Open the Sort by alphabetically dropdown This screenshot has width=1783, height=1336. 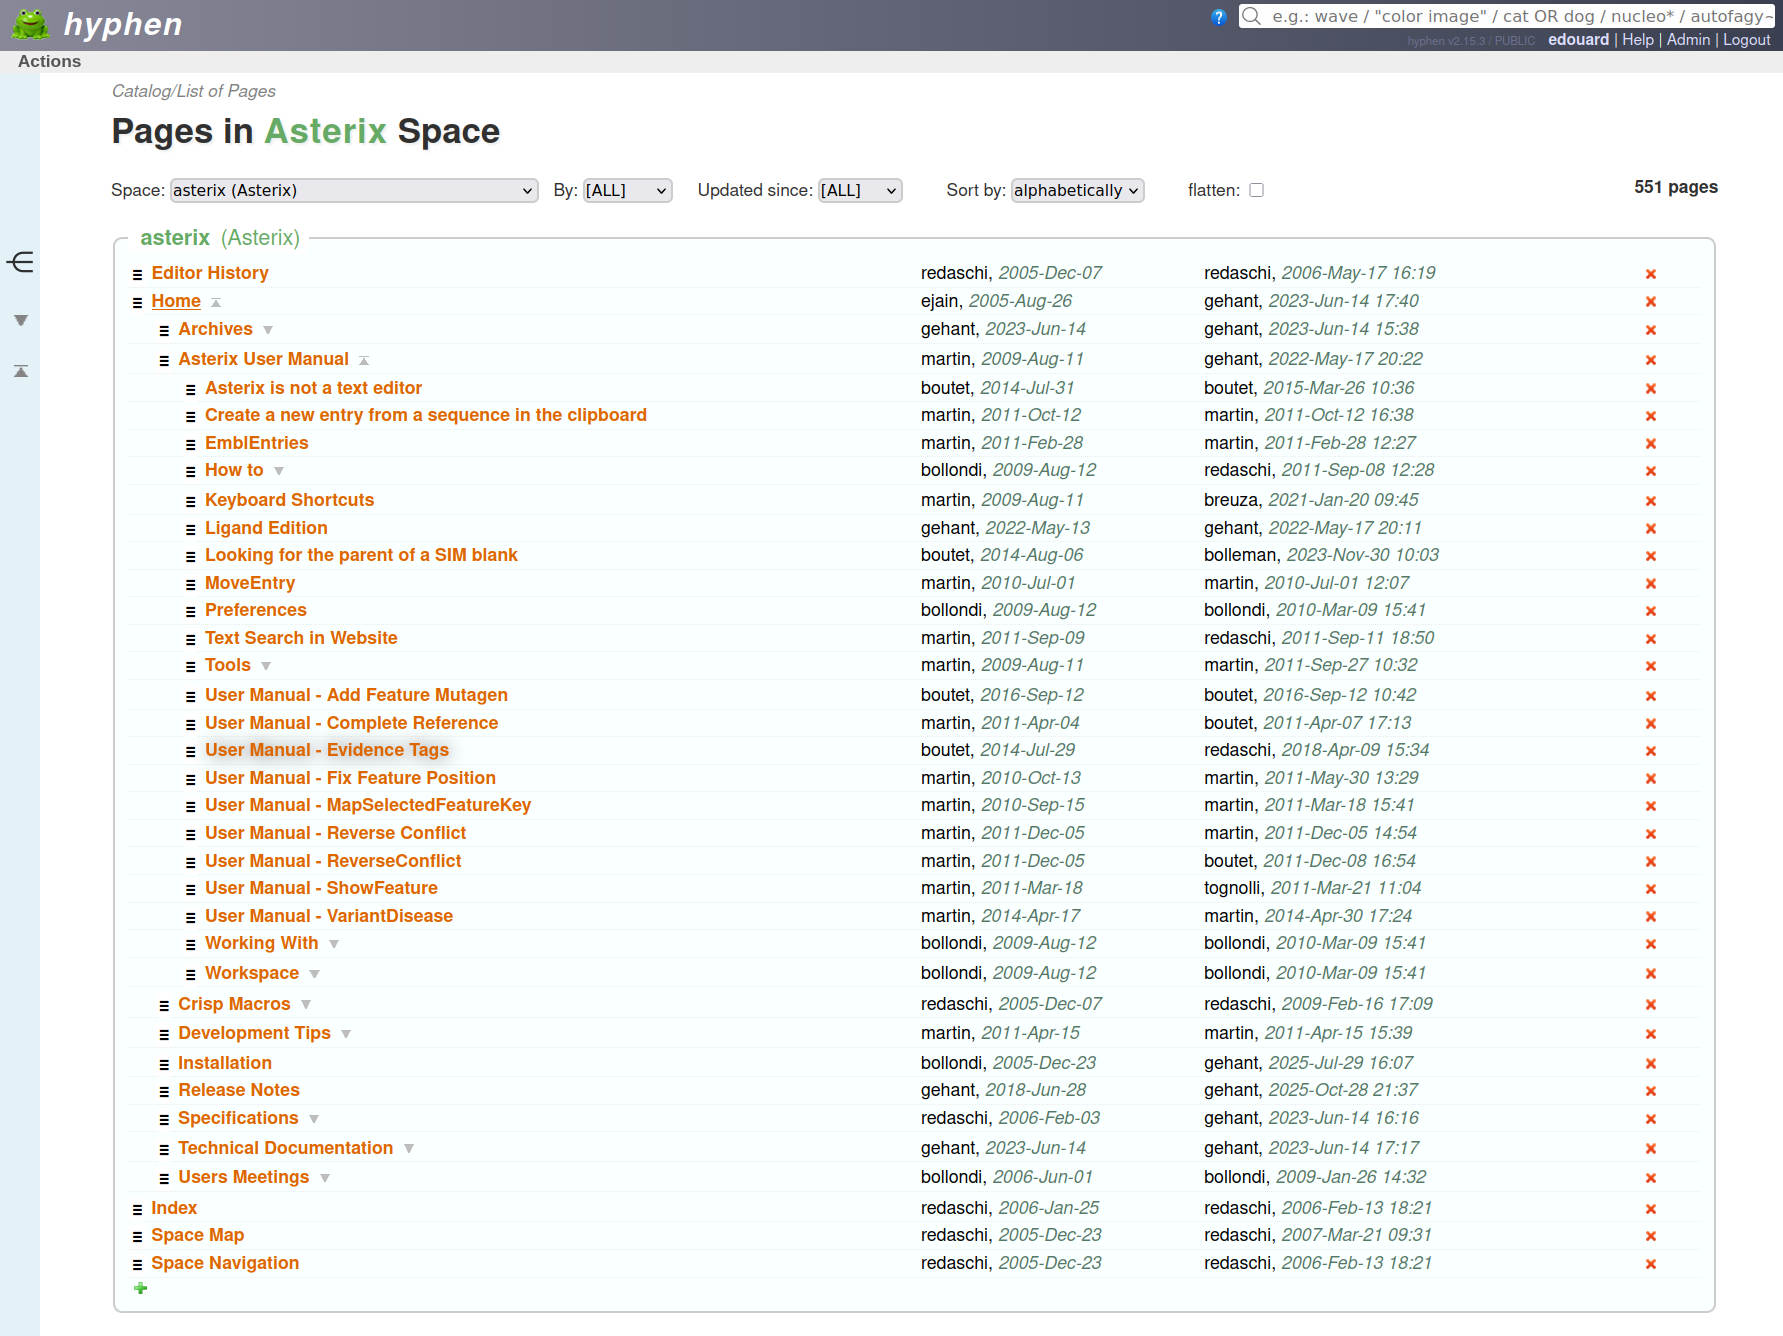pos(1077,190)
